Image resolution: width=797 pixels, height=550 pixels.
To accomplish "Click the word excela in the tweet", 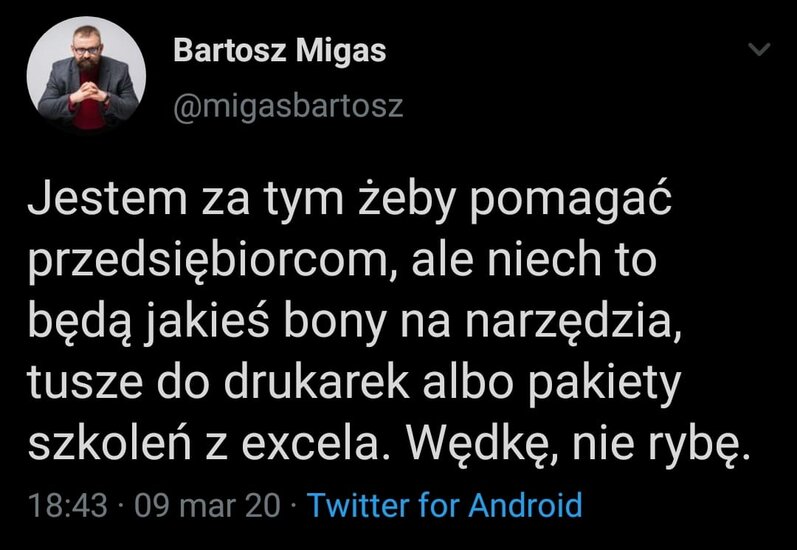I will pyautogui.click(x=310, y=443).
